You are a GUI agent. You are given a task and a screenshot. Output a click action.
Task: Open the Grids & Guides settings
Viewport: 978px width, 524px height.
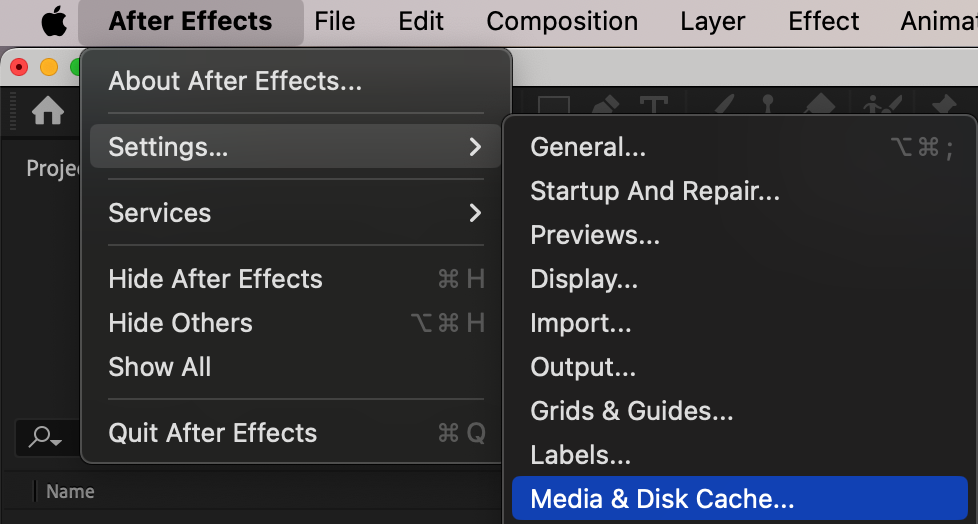click(x=632, y=411)
